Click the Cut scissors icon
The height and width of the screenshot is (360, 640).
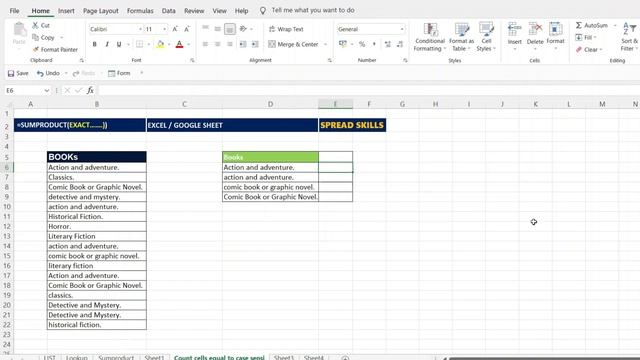[36, 25]
